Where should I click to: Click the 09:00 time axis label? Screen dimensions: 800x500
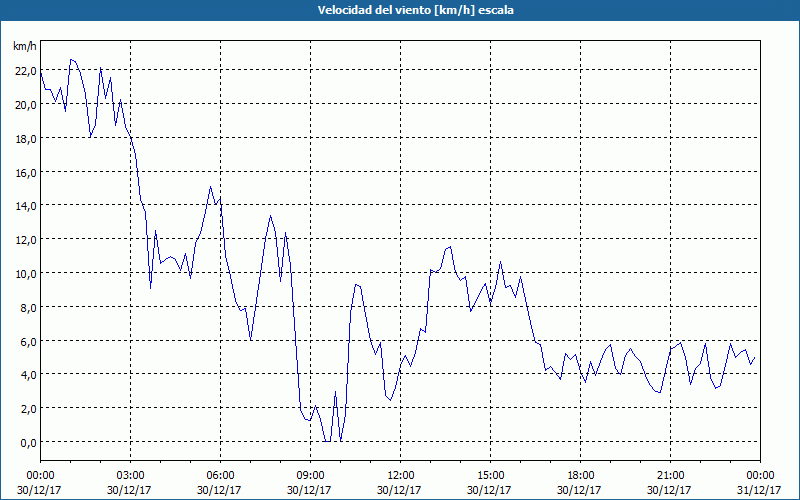(310, 476)
